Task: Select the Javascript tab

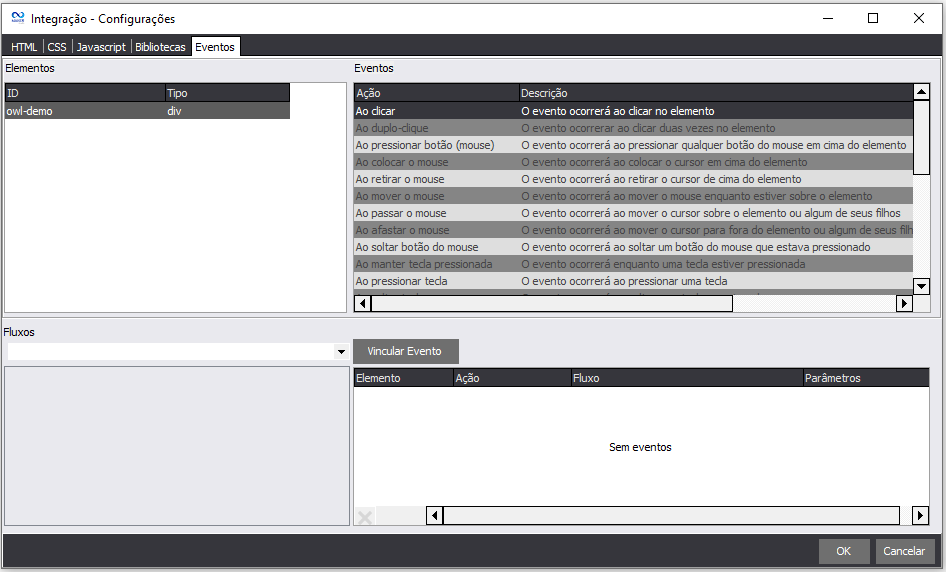Action: [x=101, y=47]
